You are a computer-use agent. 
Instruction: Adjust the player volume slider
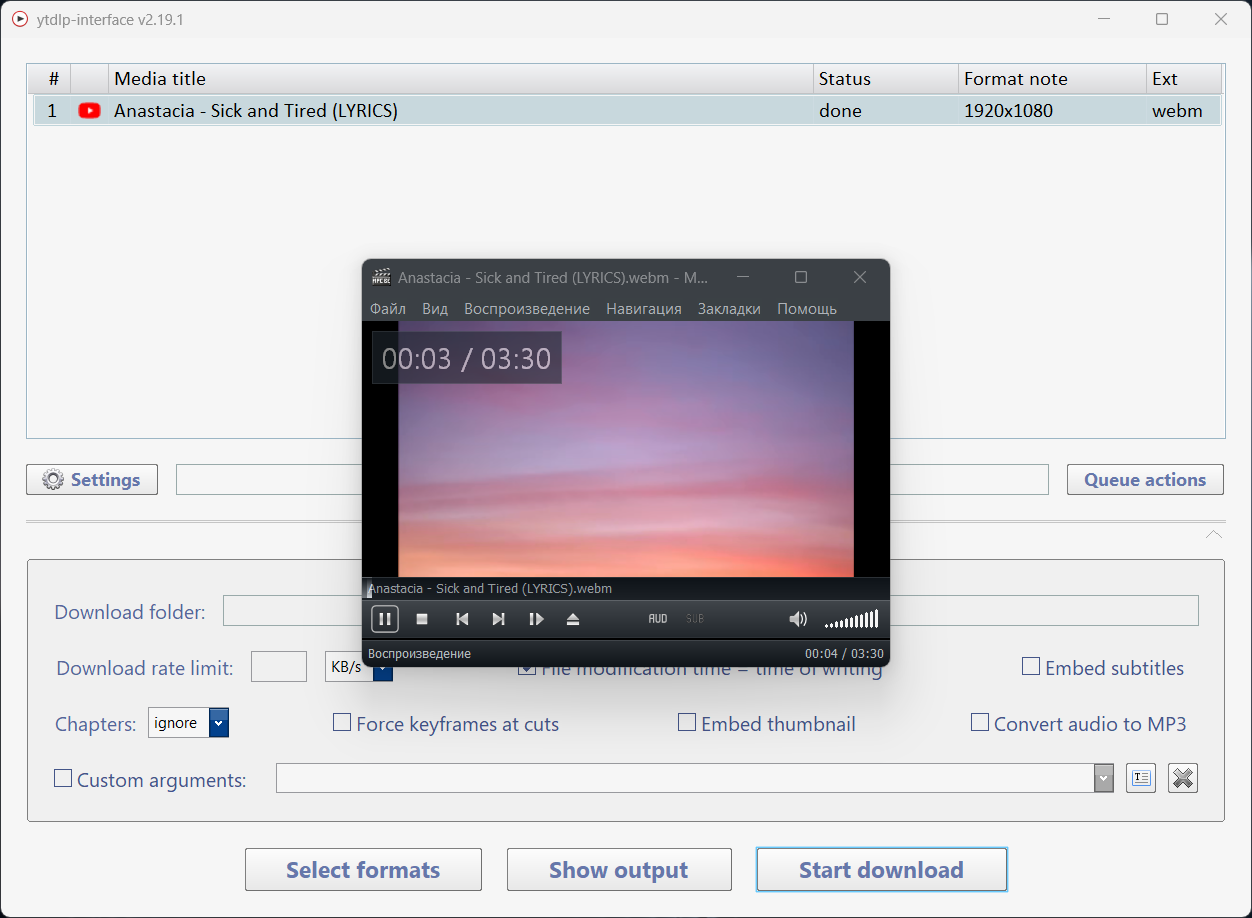point(851,619)
